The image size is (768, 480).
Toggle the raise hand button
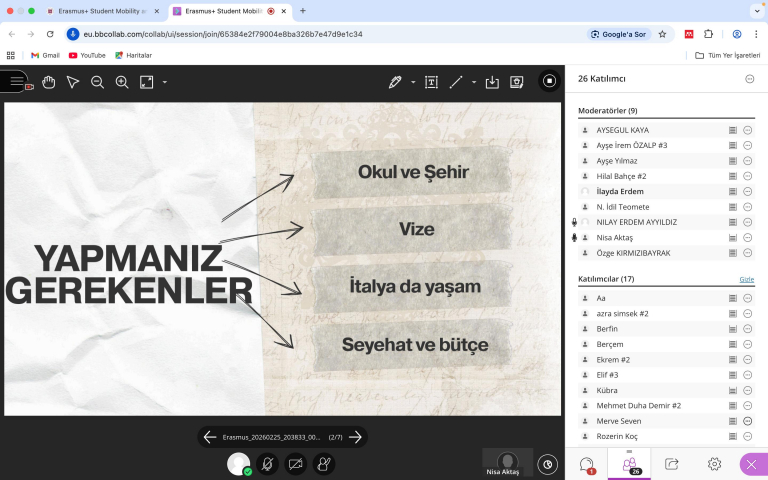(323, 463)
